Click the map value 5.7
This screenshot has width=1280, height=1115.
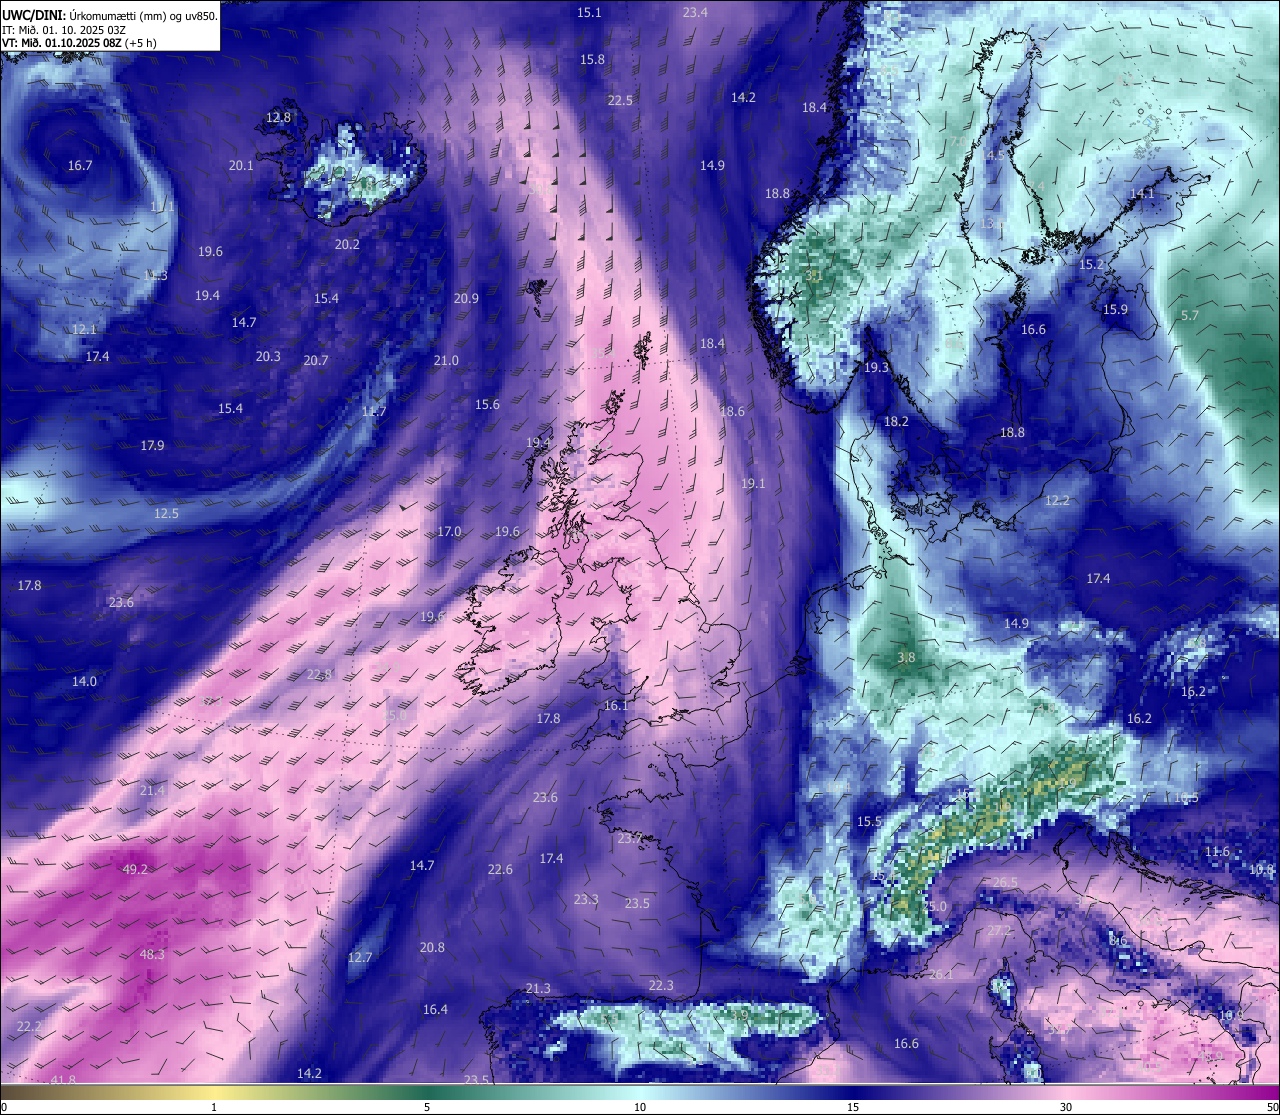(x=1189, y=315)
